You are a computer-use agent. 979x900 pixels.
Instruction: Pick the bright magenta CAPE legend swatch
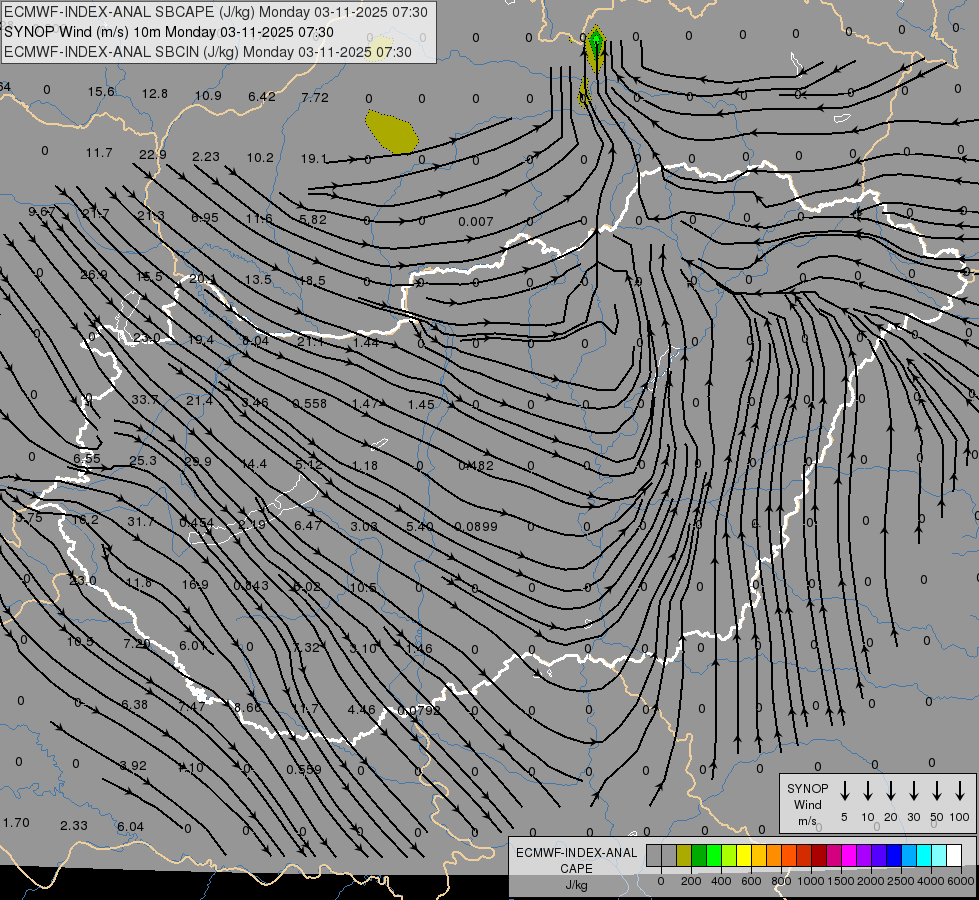click(x=849, y=855)
